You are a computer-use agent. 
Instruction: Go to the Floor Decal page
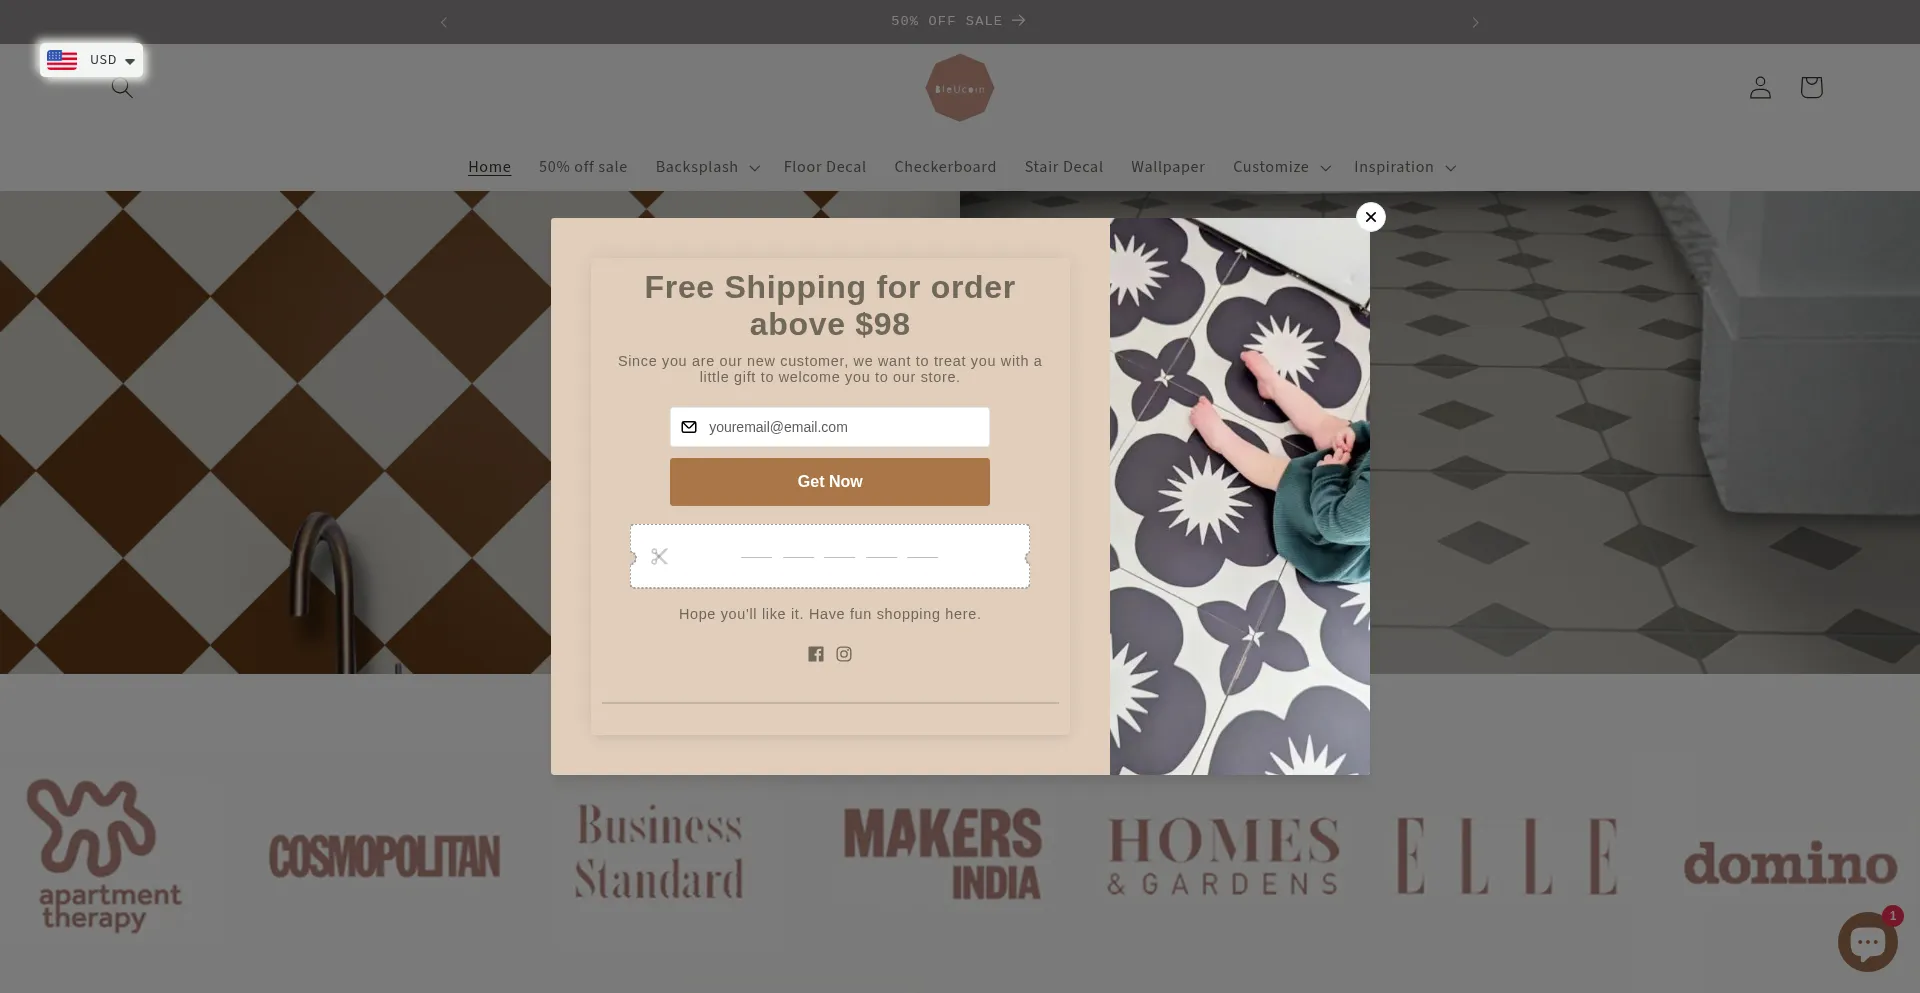(x=824, y=167)
